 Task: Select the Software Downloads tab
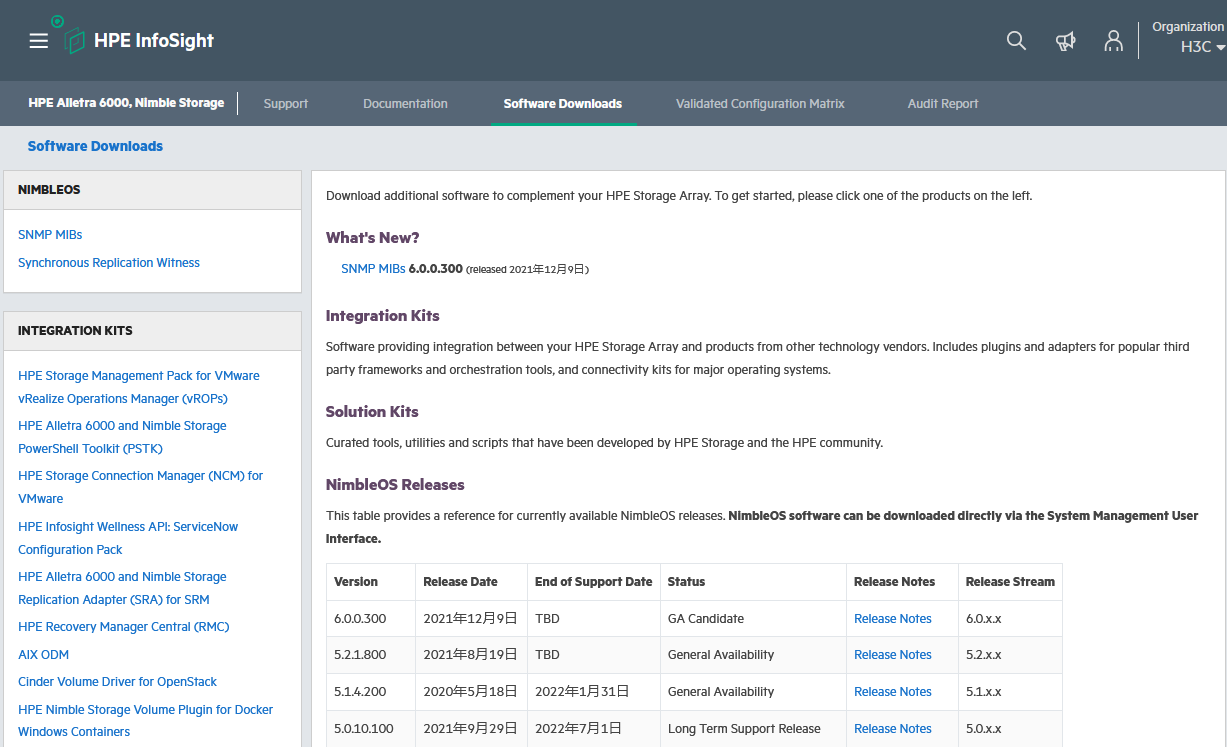click(563, 104)
